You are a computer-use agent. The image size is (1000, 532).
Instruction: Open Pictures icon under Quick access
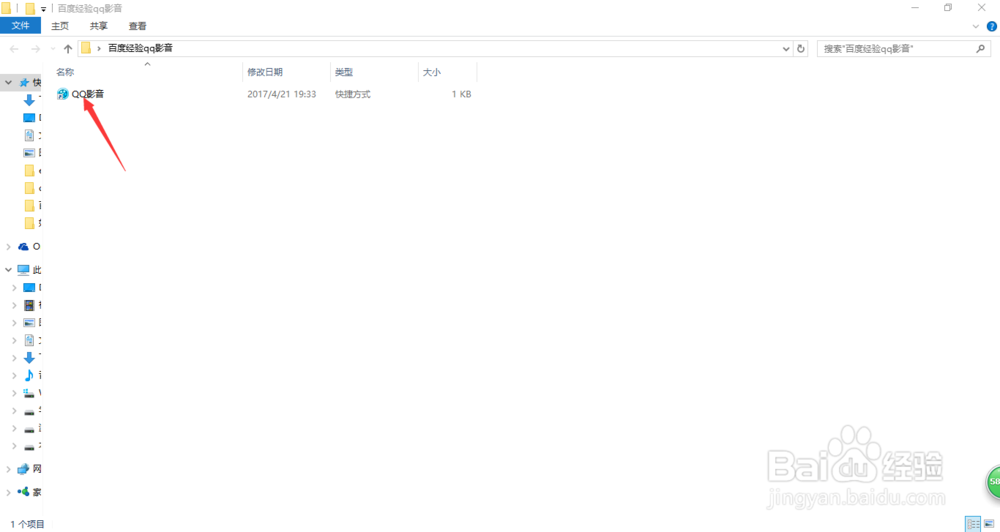point(29,152)
